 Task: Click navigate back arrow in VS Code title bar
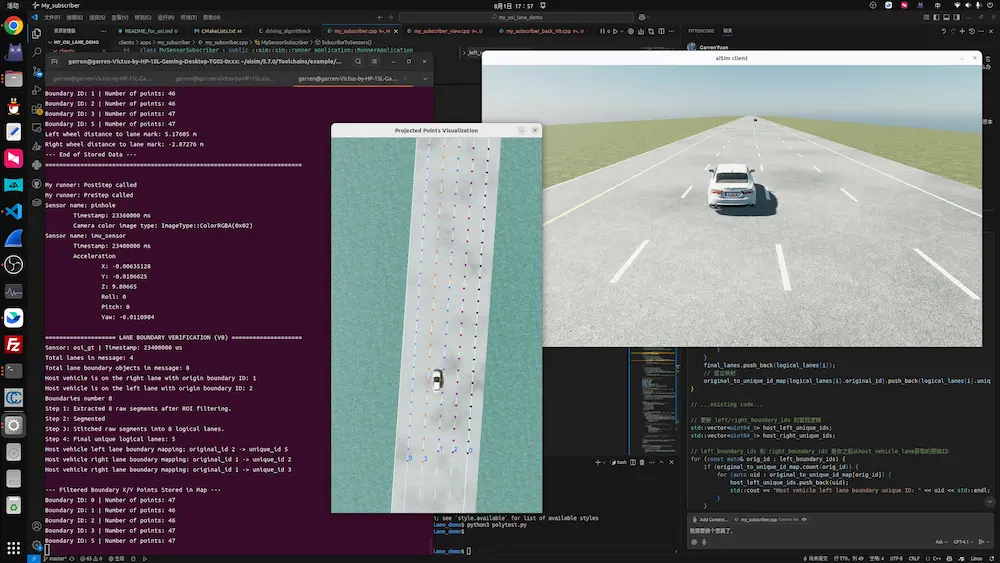click(x=380, y=17)
